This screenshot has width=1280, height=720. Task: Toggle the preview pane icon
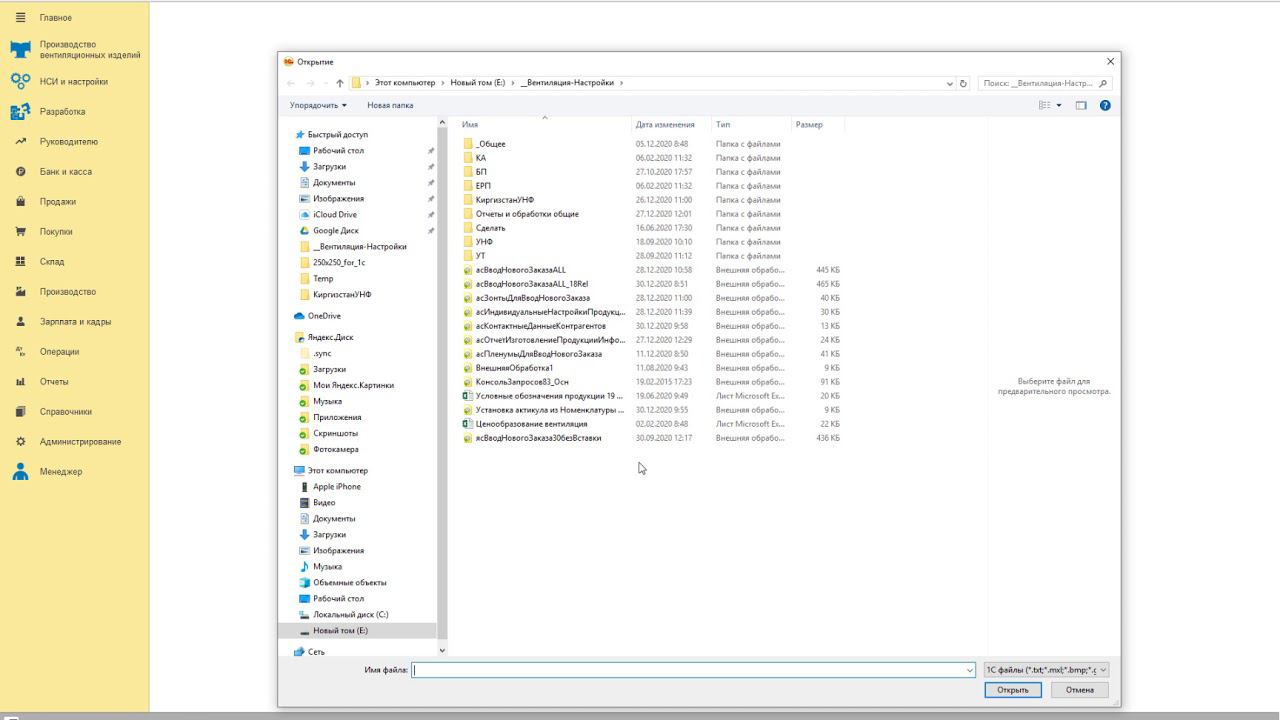(1081, 105)
